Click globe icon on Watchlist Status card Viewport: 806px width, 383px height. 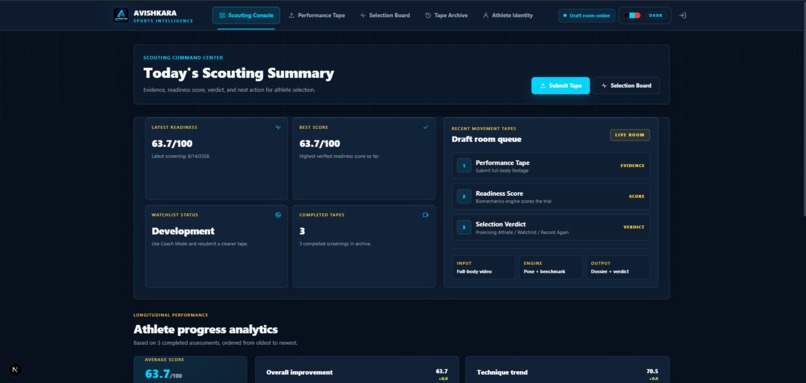click(x=278, y=215)
